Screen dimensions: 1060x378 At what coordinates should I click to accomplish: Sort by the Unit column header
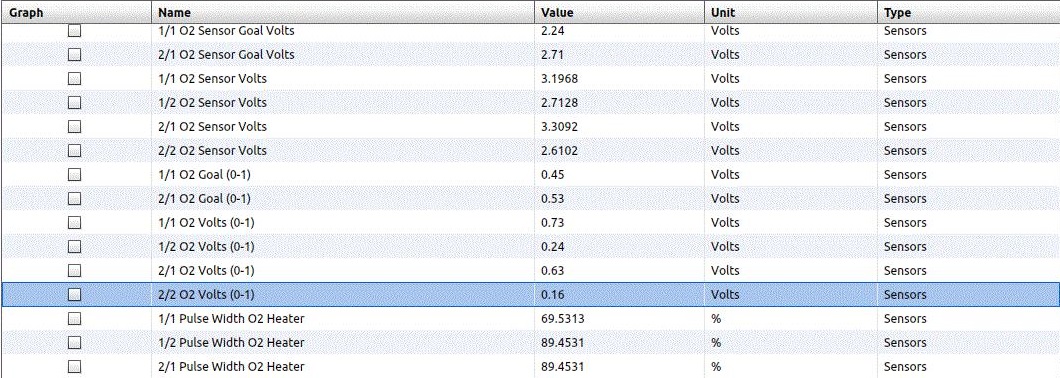coord(791,12)
